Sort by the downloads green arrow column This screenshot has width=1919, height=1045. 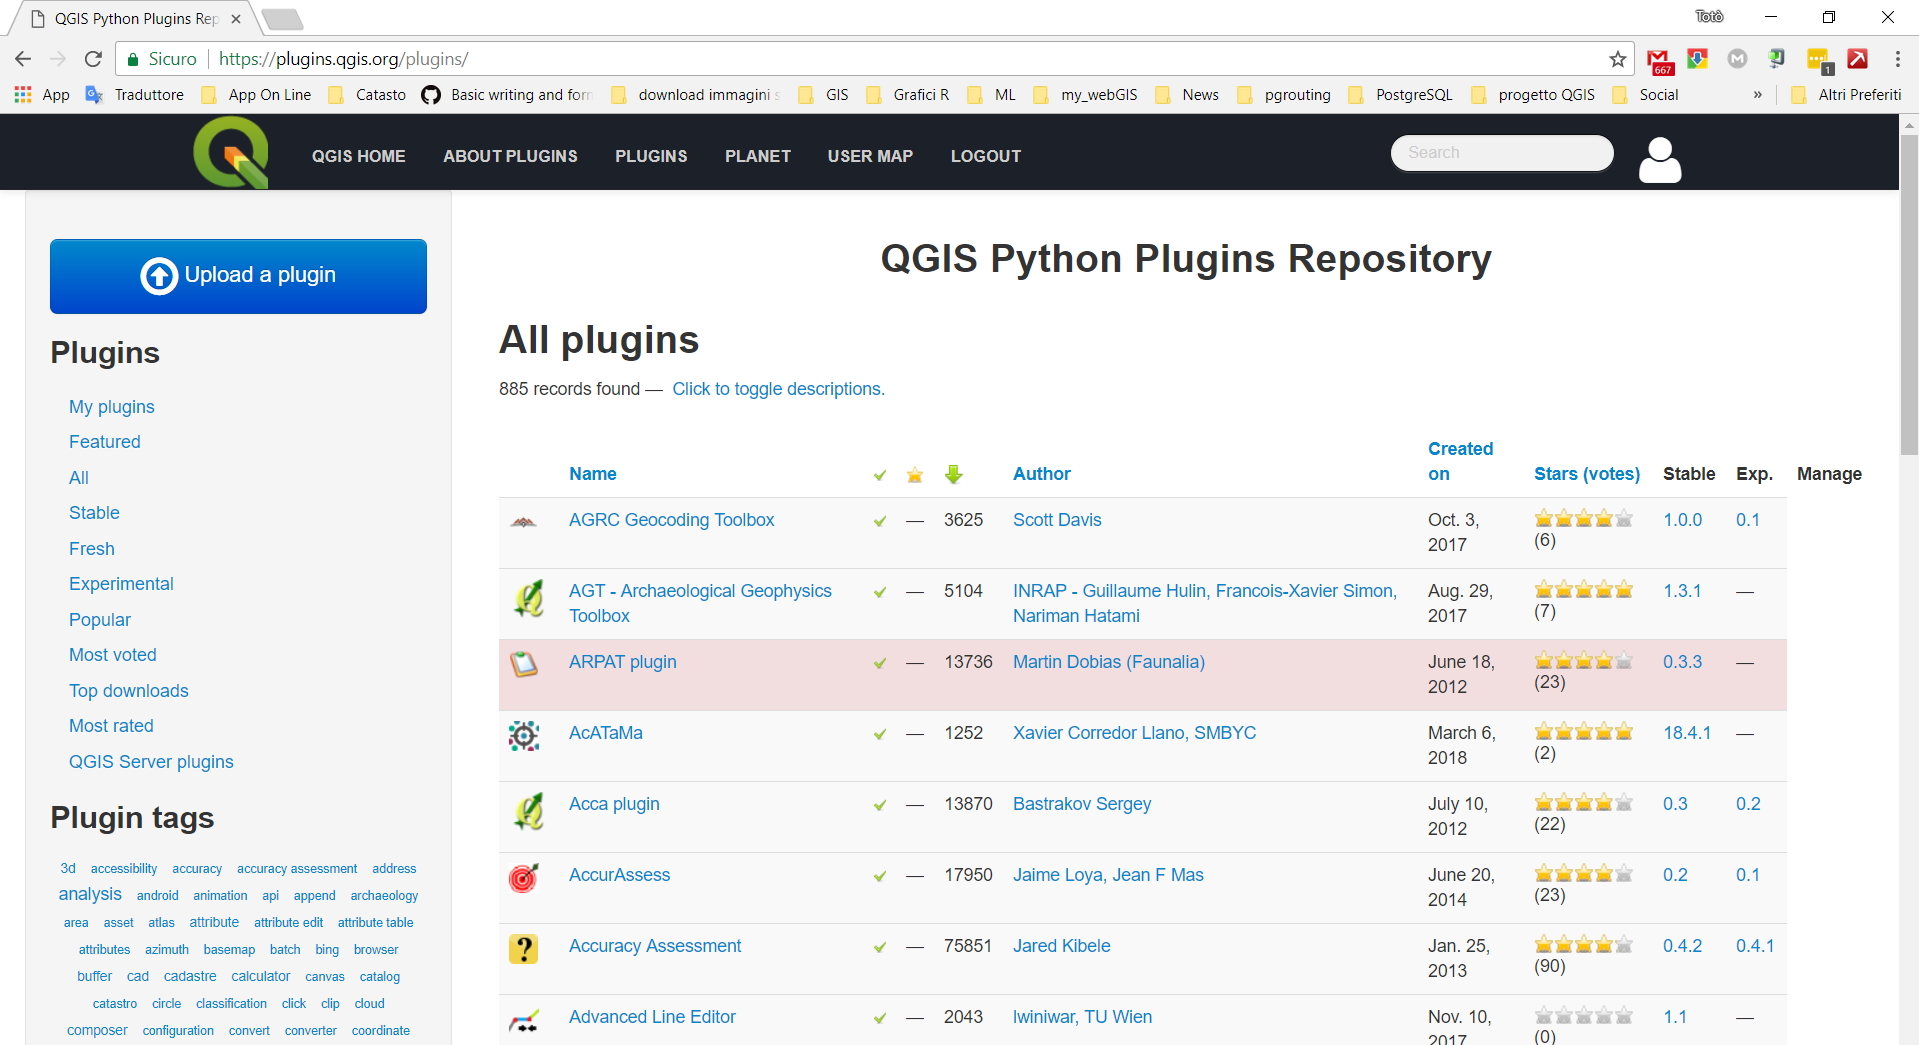[953, 474]
